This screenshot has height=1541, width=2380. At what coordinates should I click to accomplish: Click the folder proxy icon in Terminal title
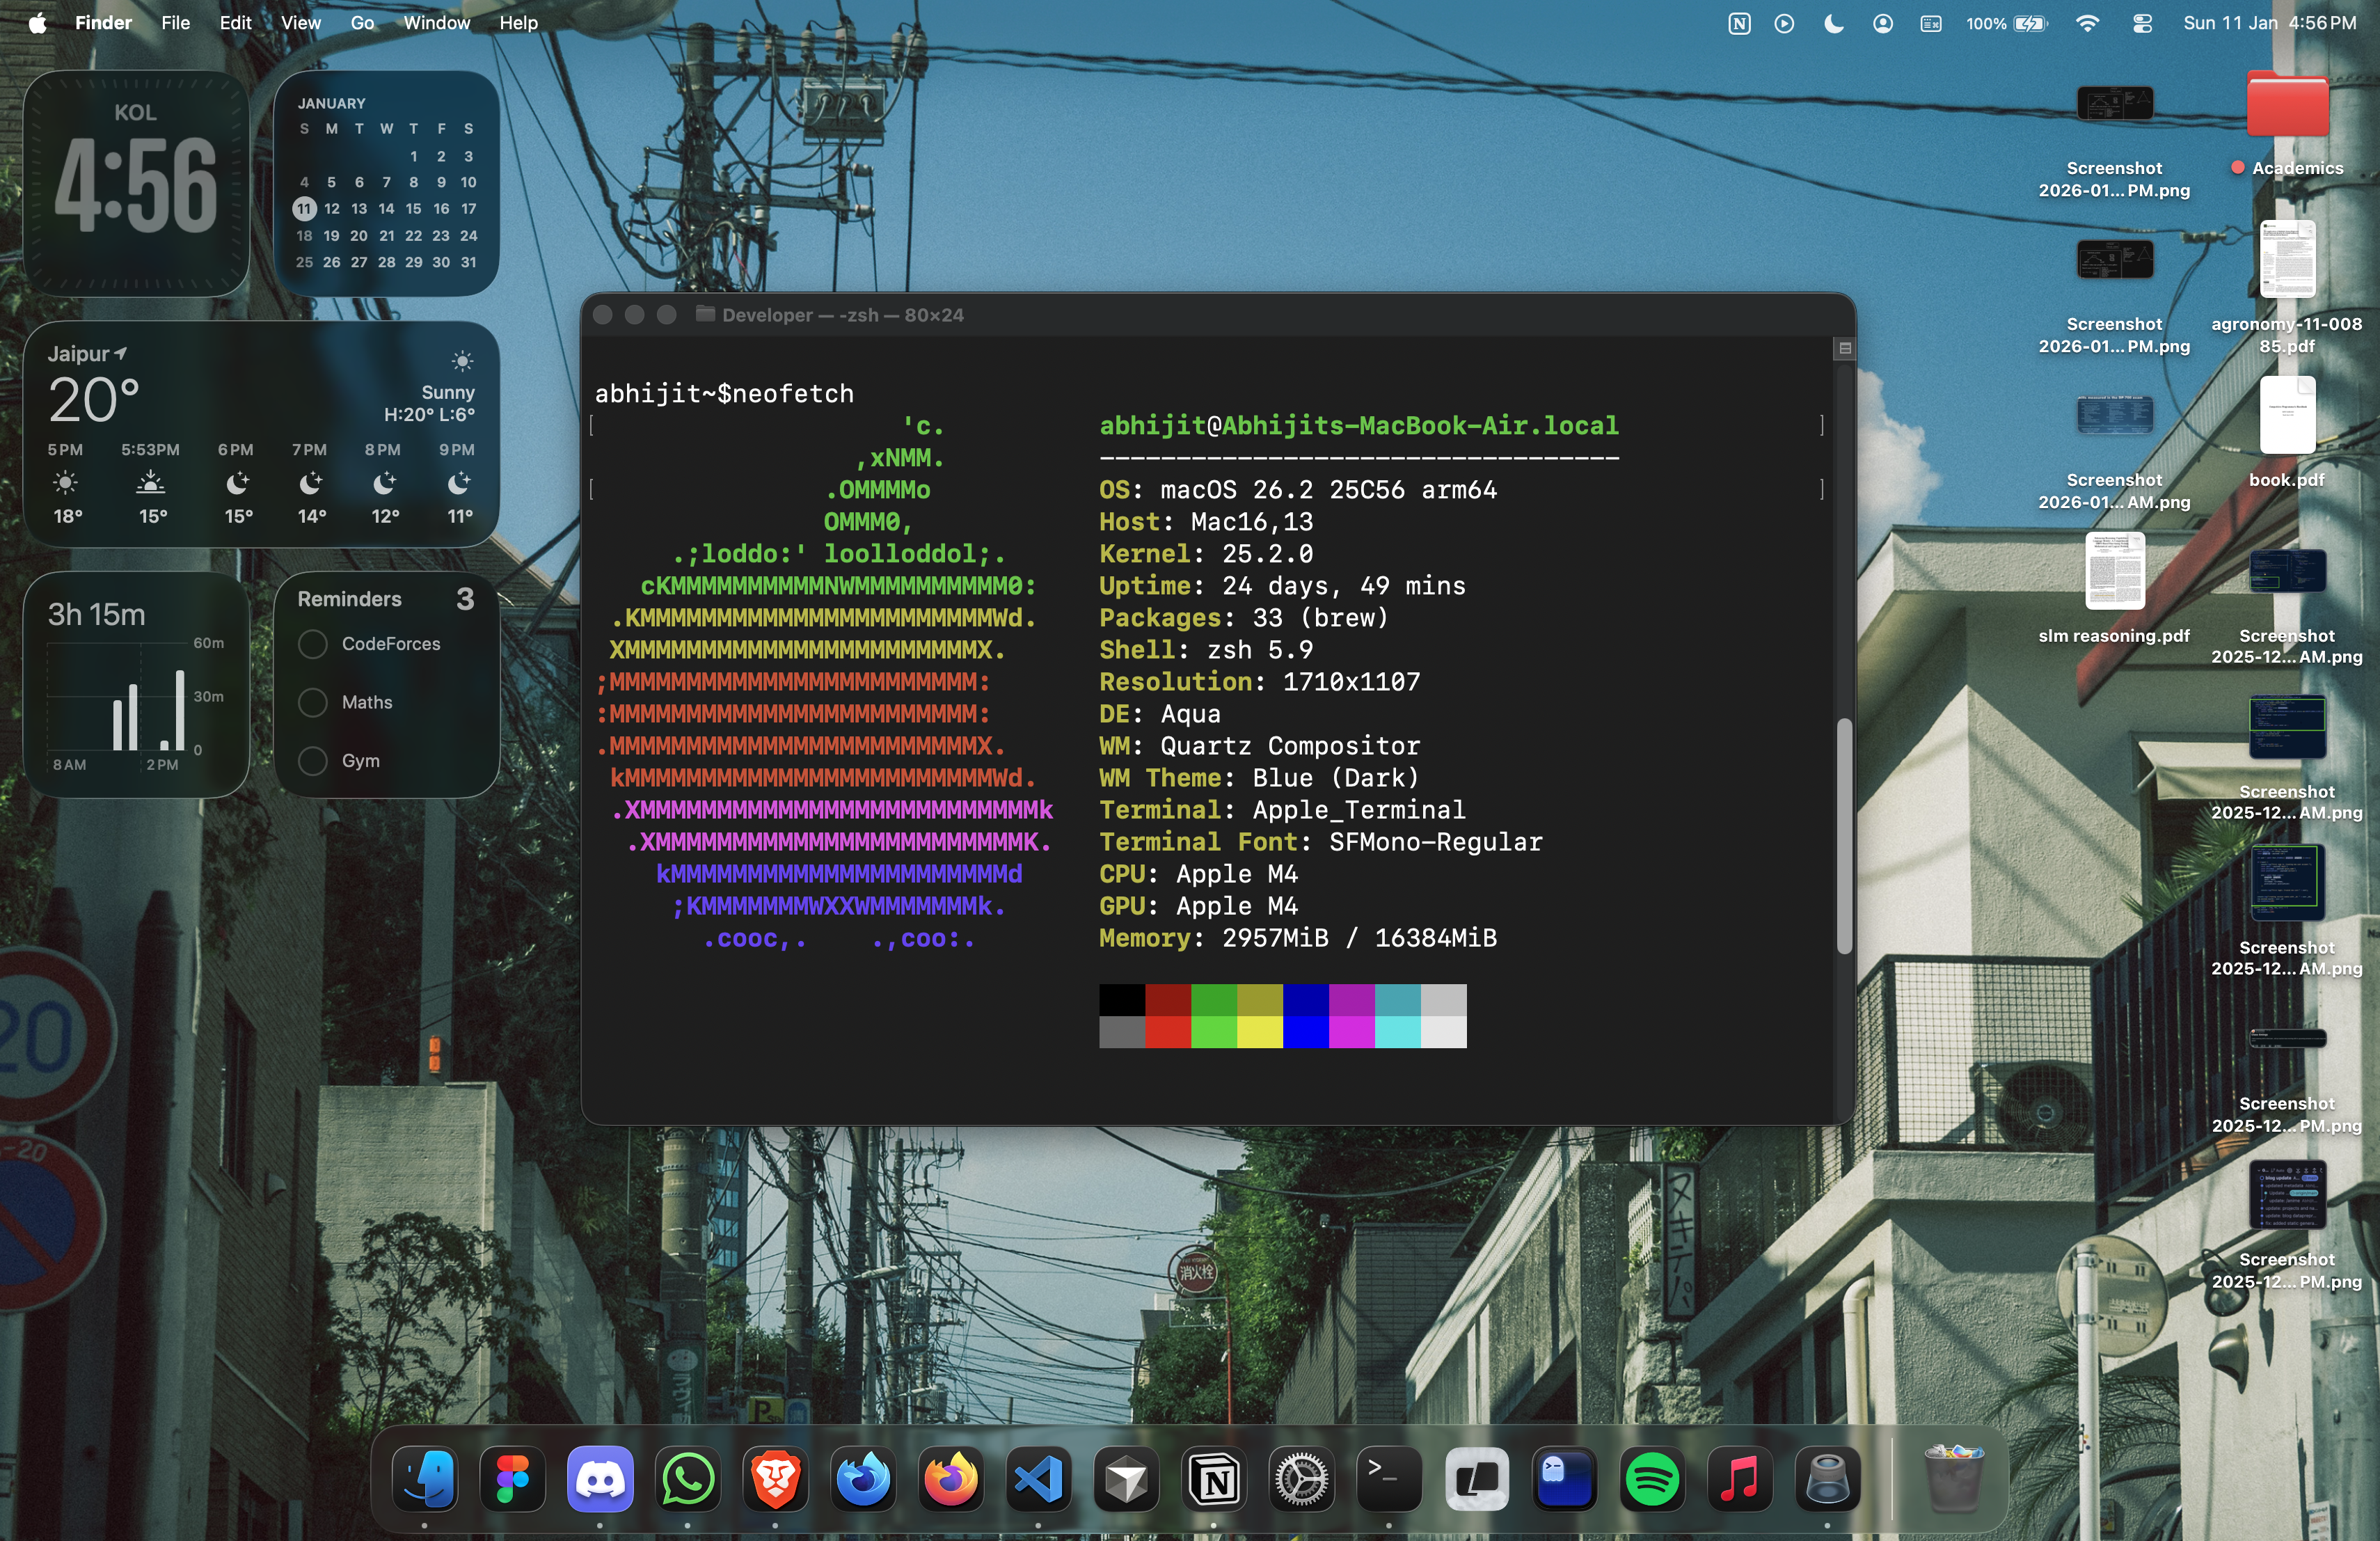coord(705,314)
